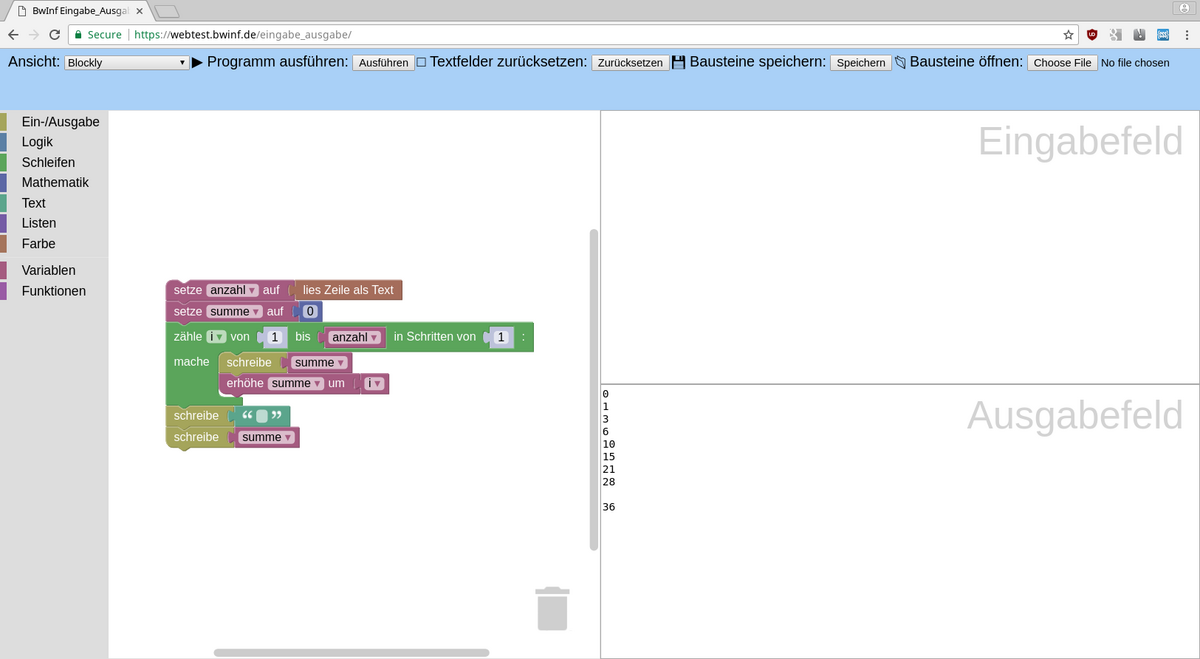Click the Choose File button
The width and height of the screenshot is (1200, 659).
1062,62
